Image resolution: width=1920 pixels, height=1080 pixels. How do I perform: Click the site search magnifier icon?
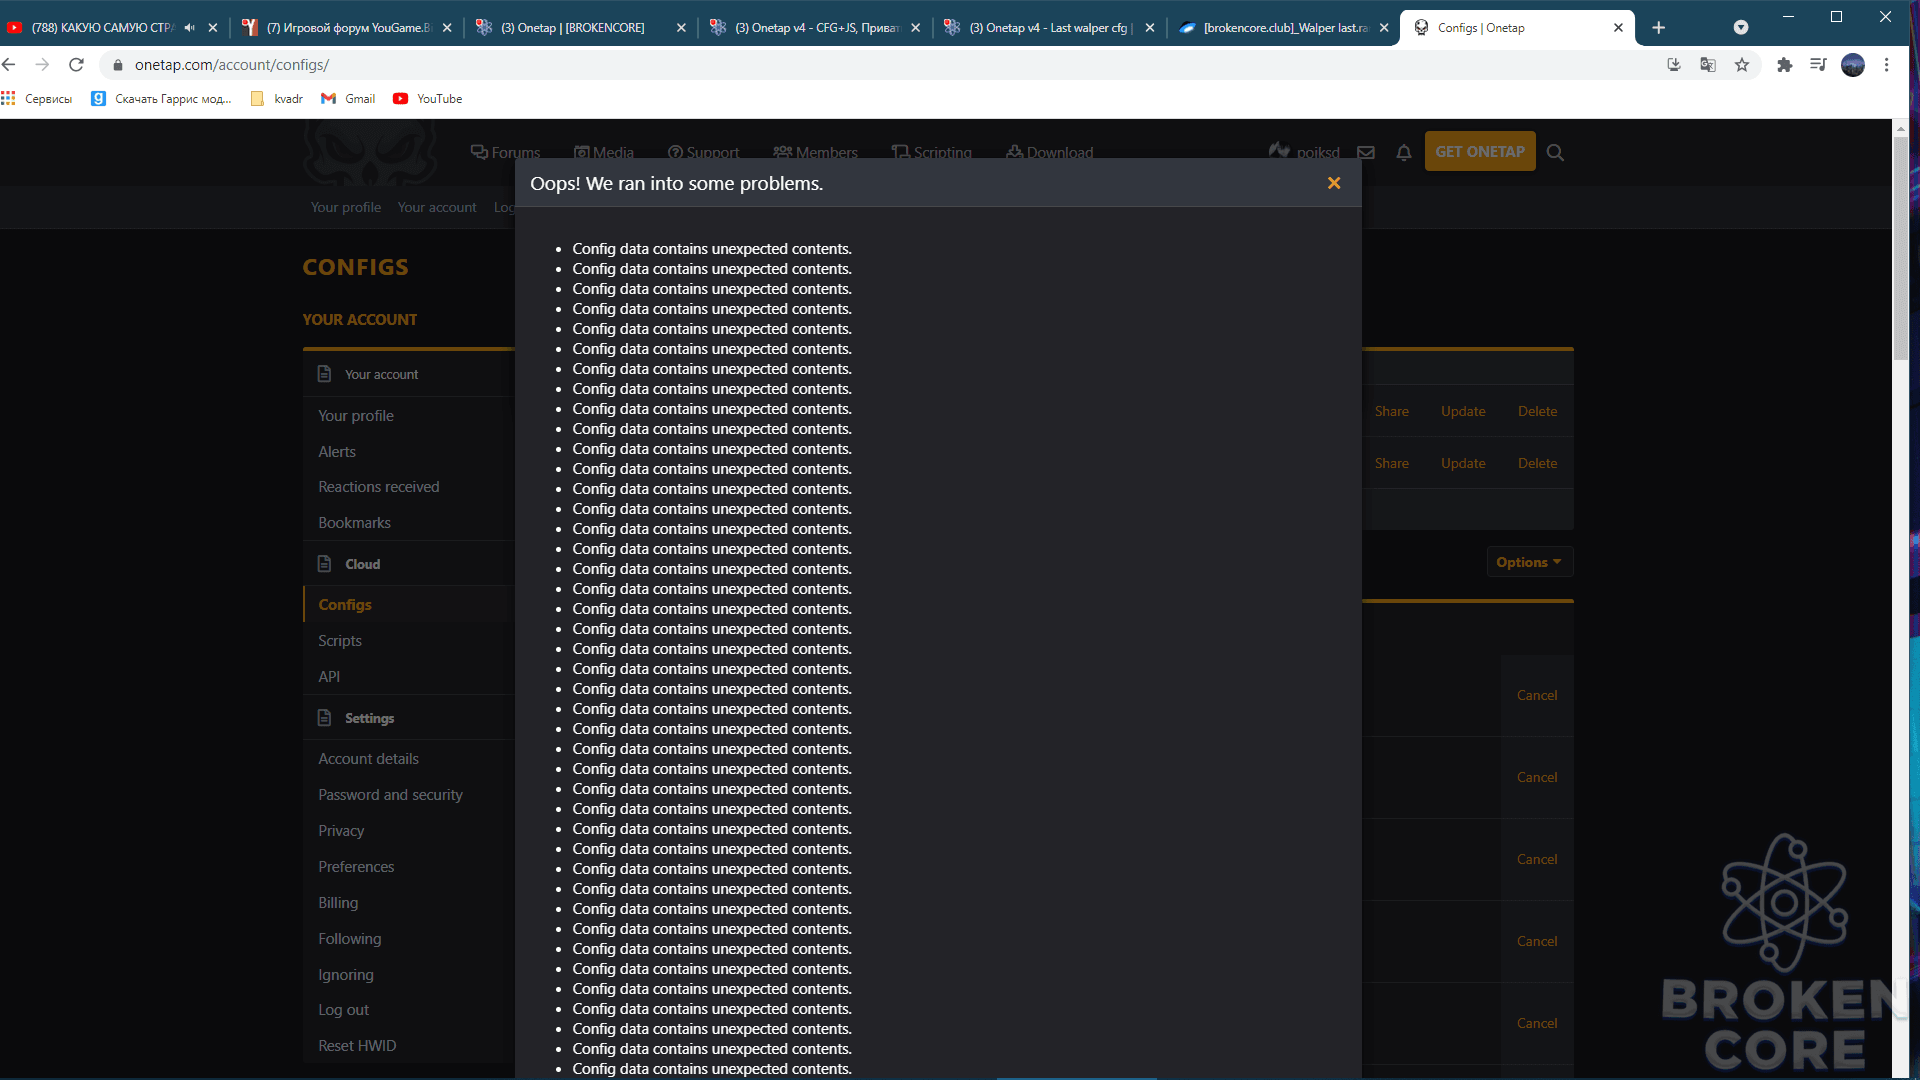(1555, 152)
